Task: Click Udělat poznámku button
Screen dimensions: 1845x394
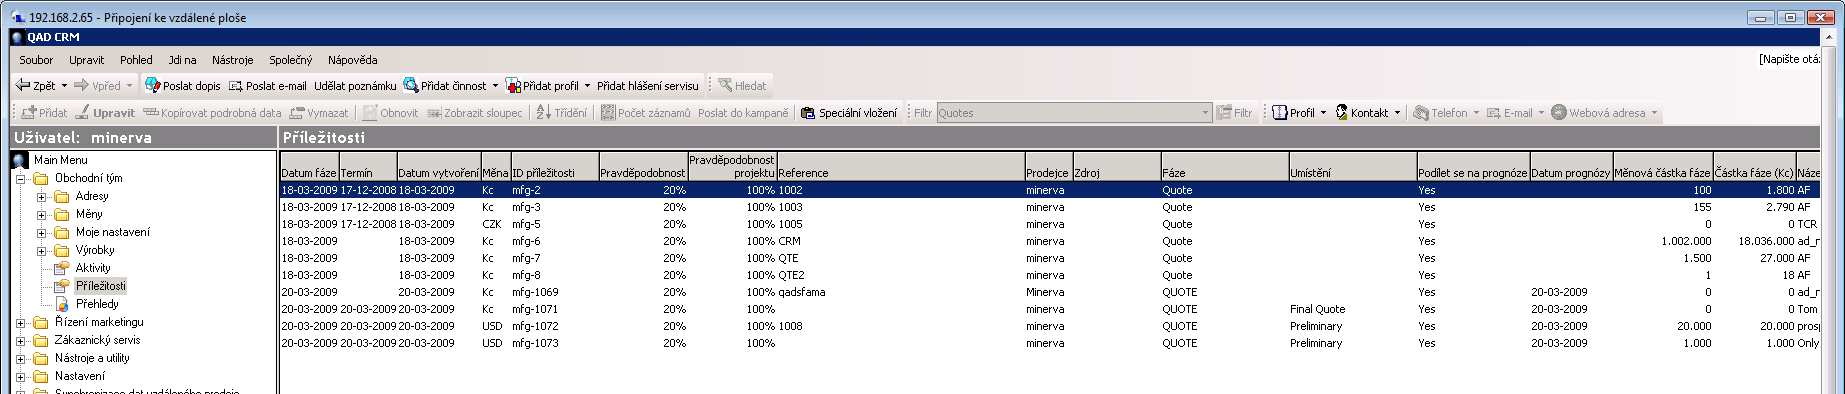Action: tap(355, 86)
